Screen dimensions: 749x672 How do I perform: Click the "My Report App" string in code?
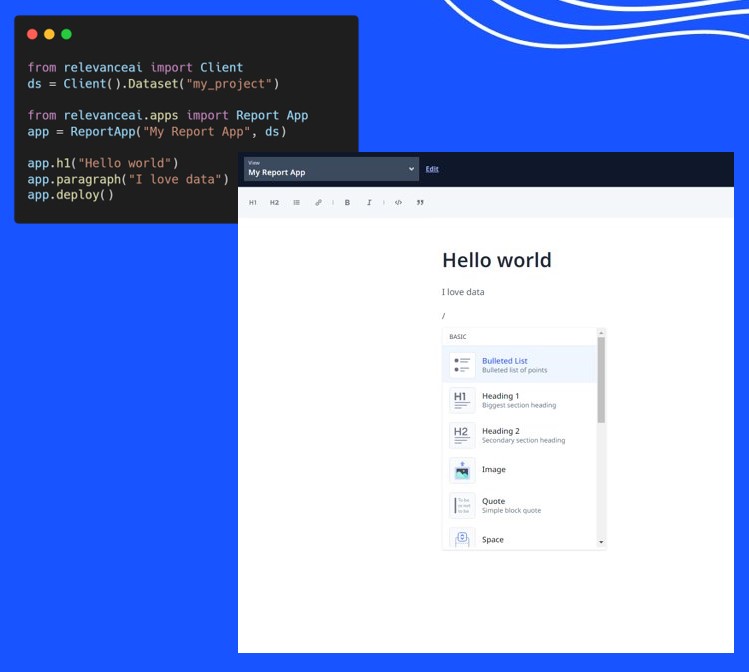point(196,132)
